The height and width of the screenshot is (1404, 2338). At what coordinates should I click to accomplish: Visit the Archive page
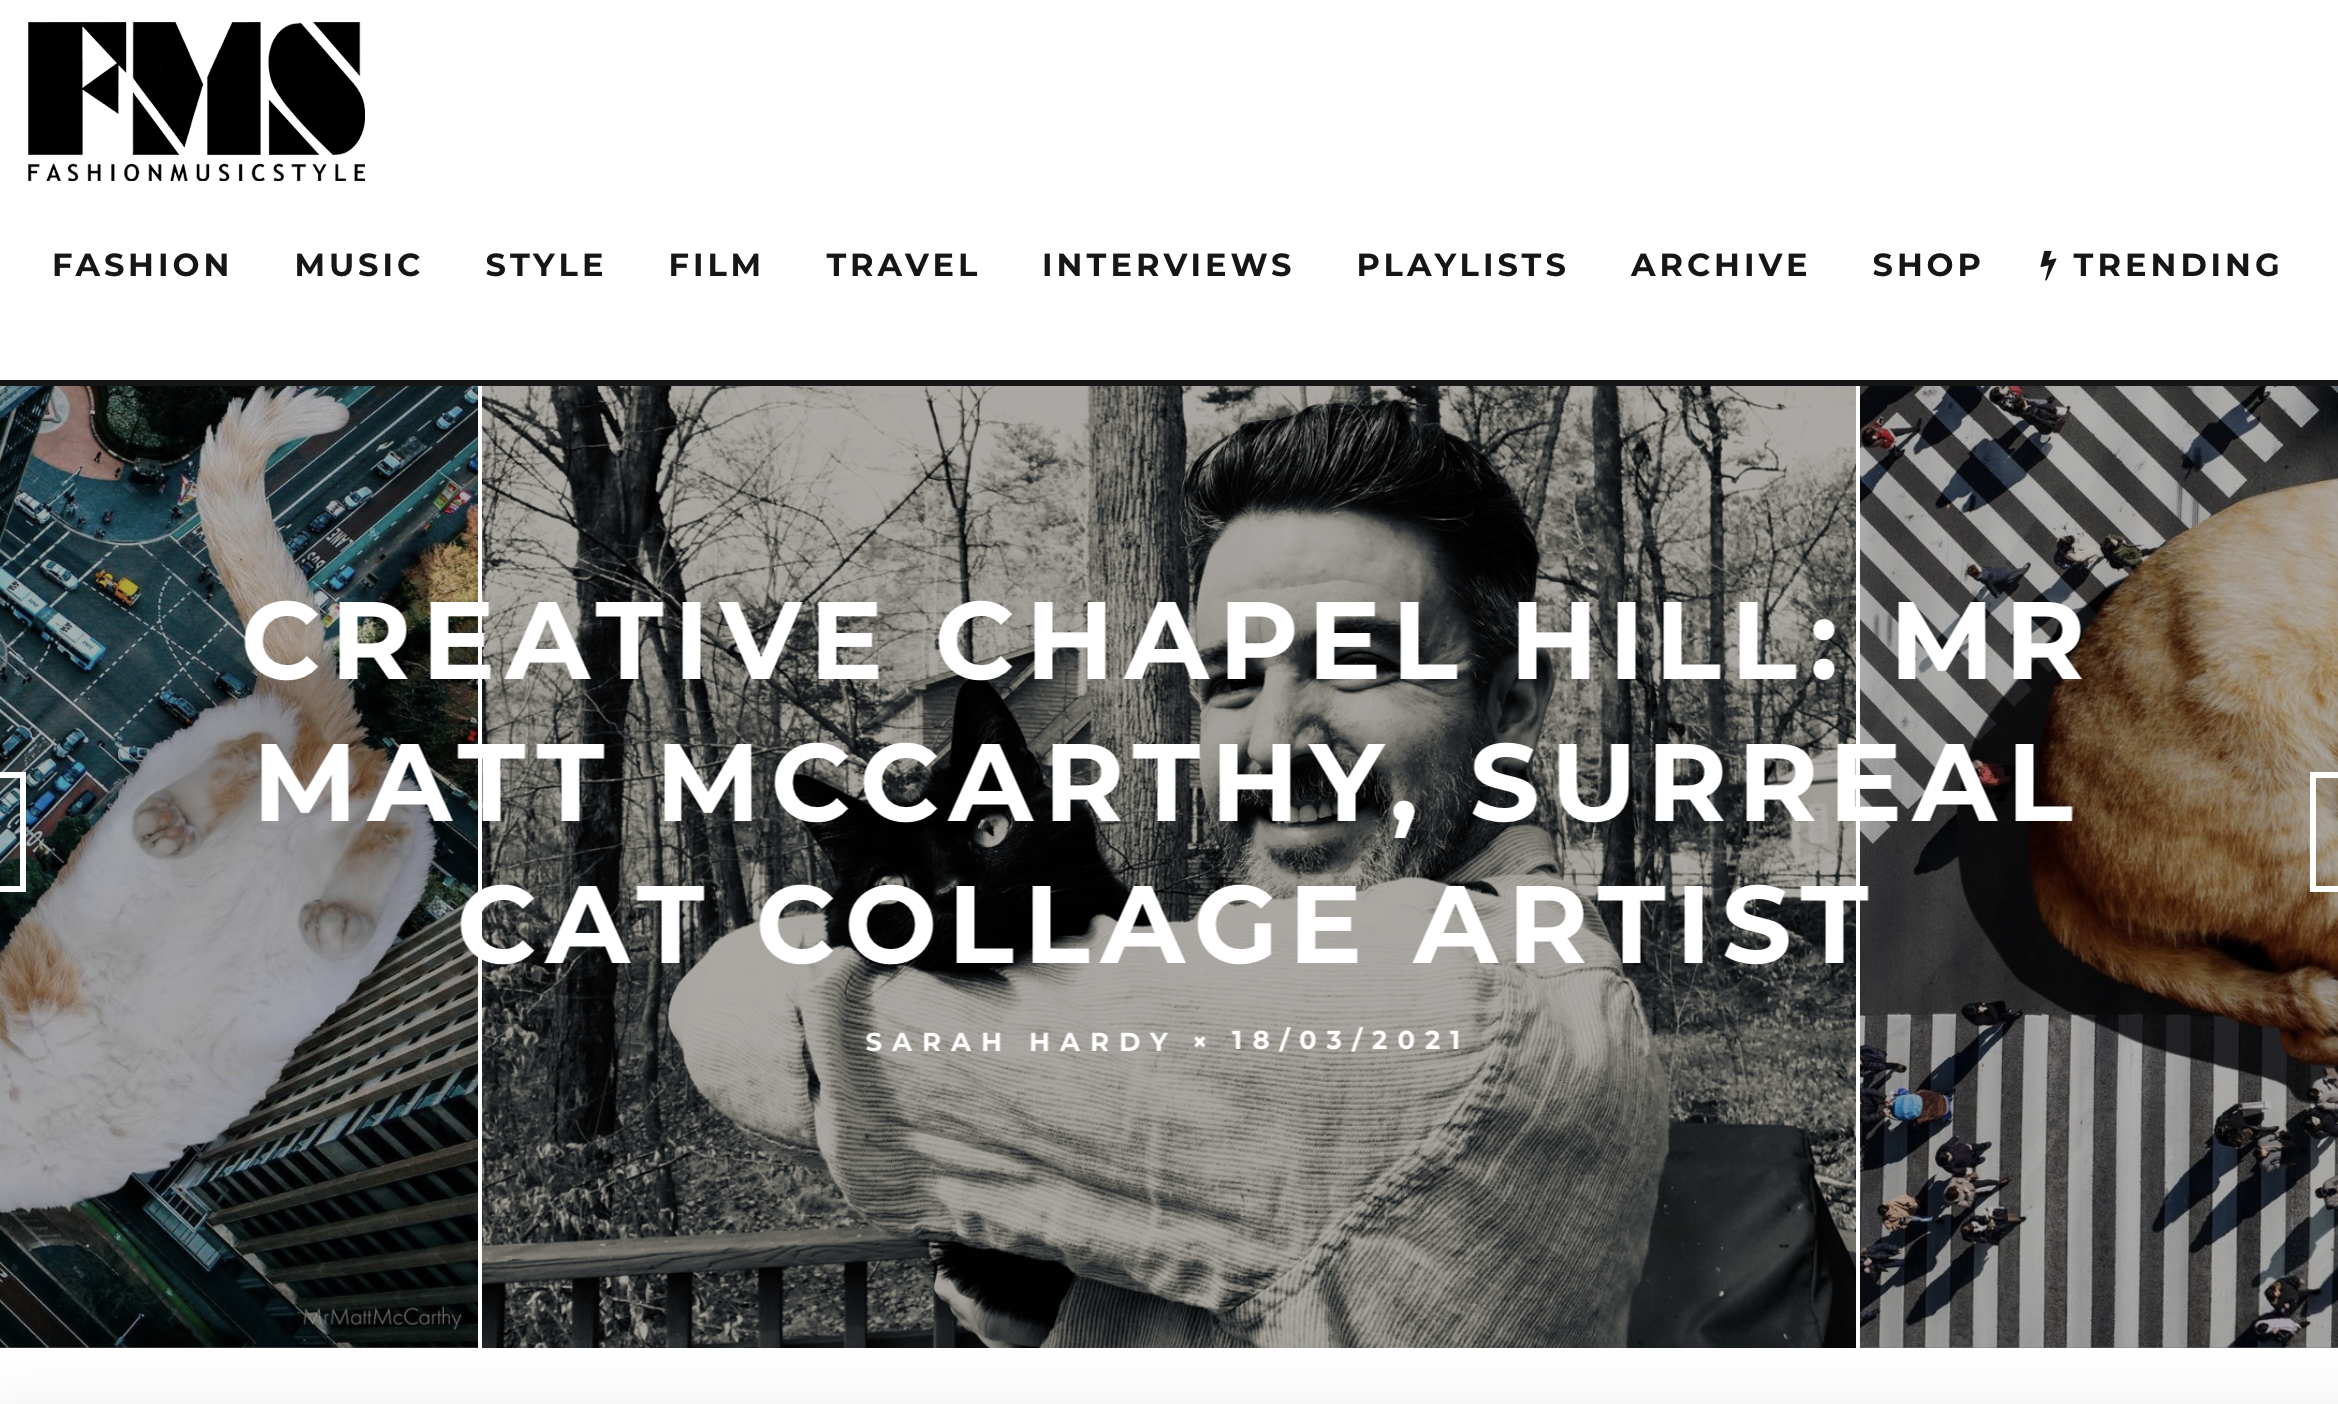[x=1720, y=265]
